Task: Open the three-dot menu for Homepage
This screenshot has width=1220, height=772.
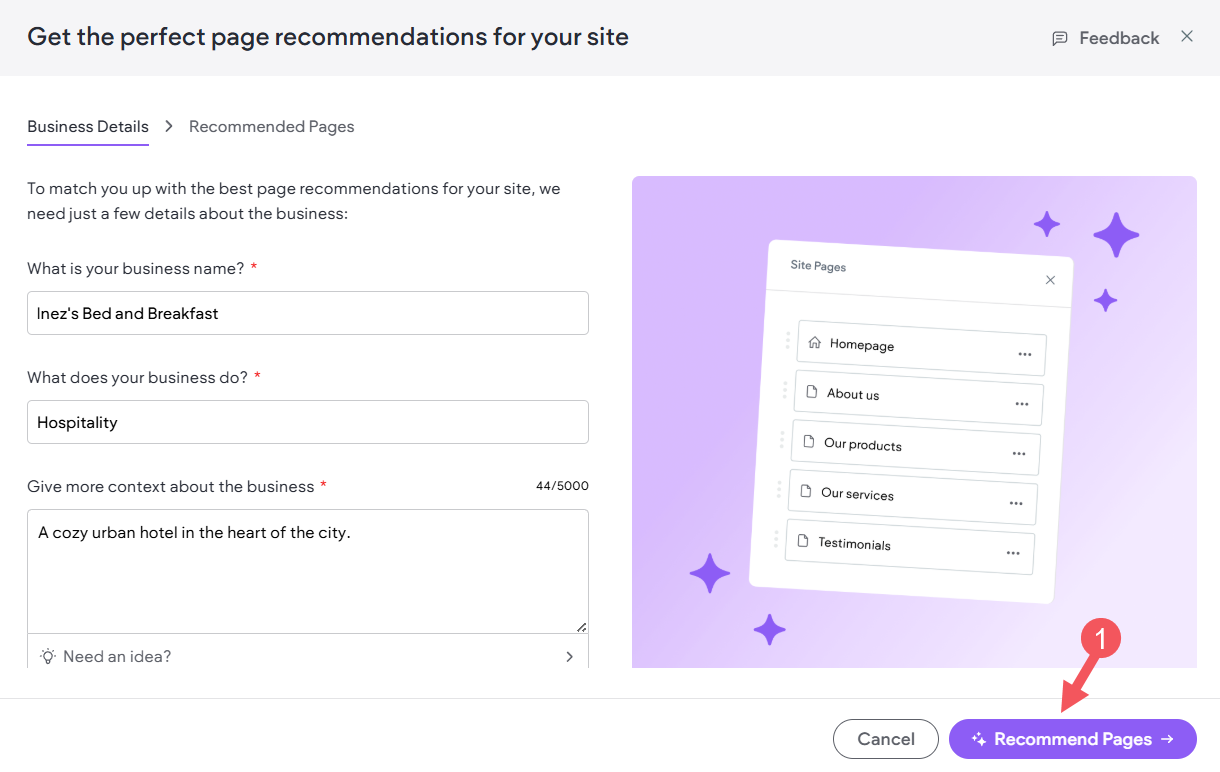Action: click(1025, 354)
